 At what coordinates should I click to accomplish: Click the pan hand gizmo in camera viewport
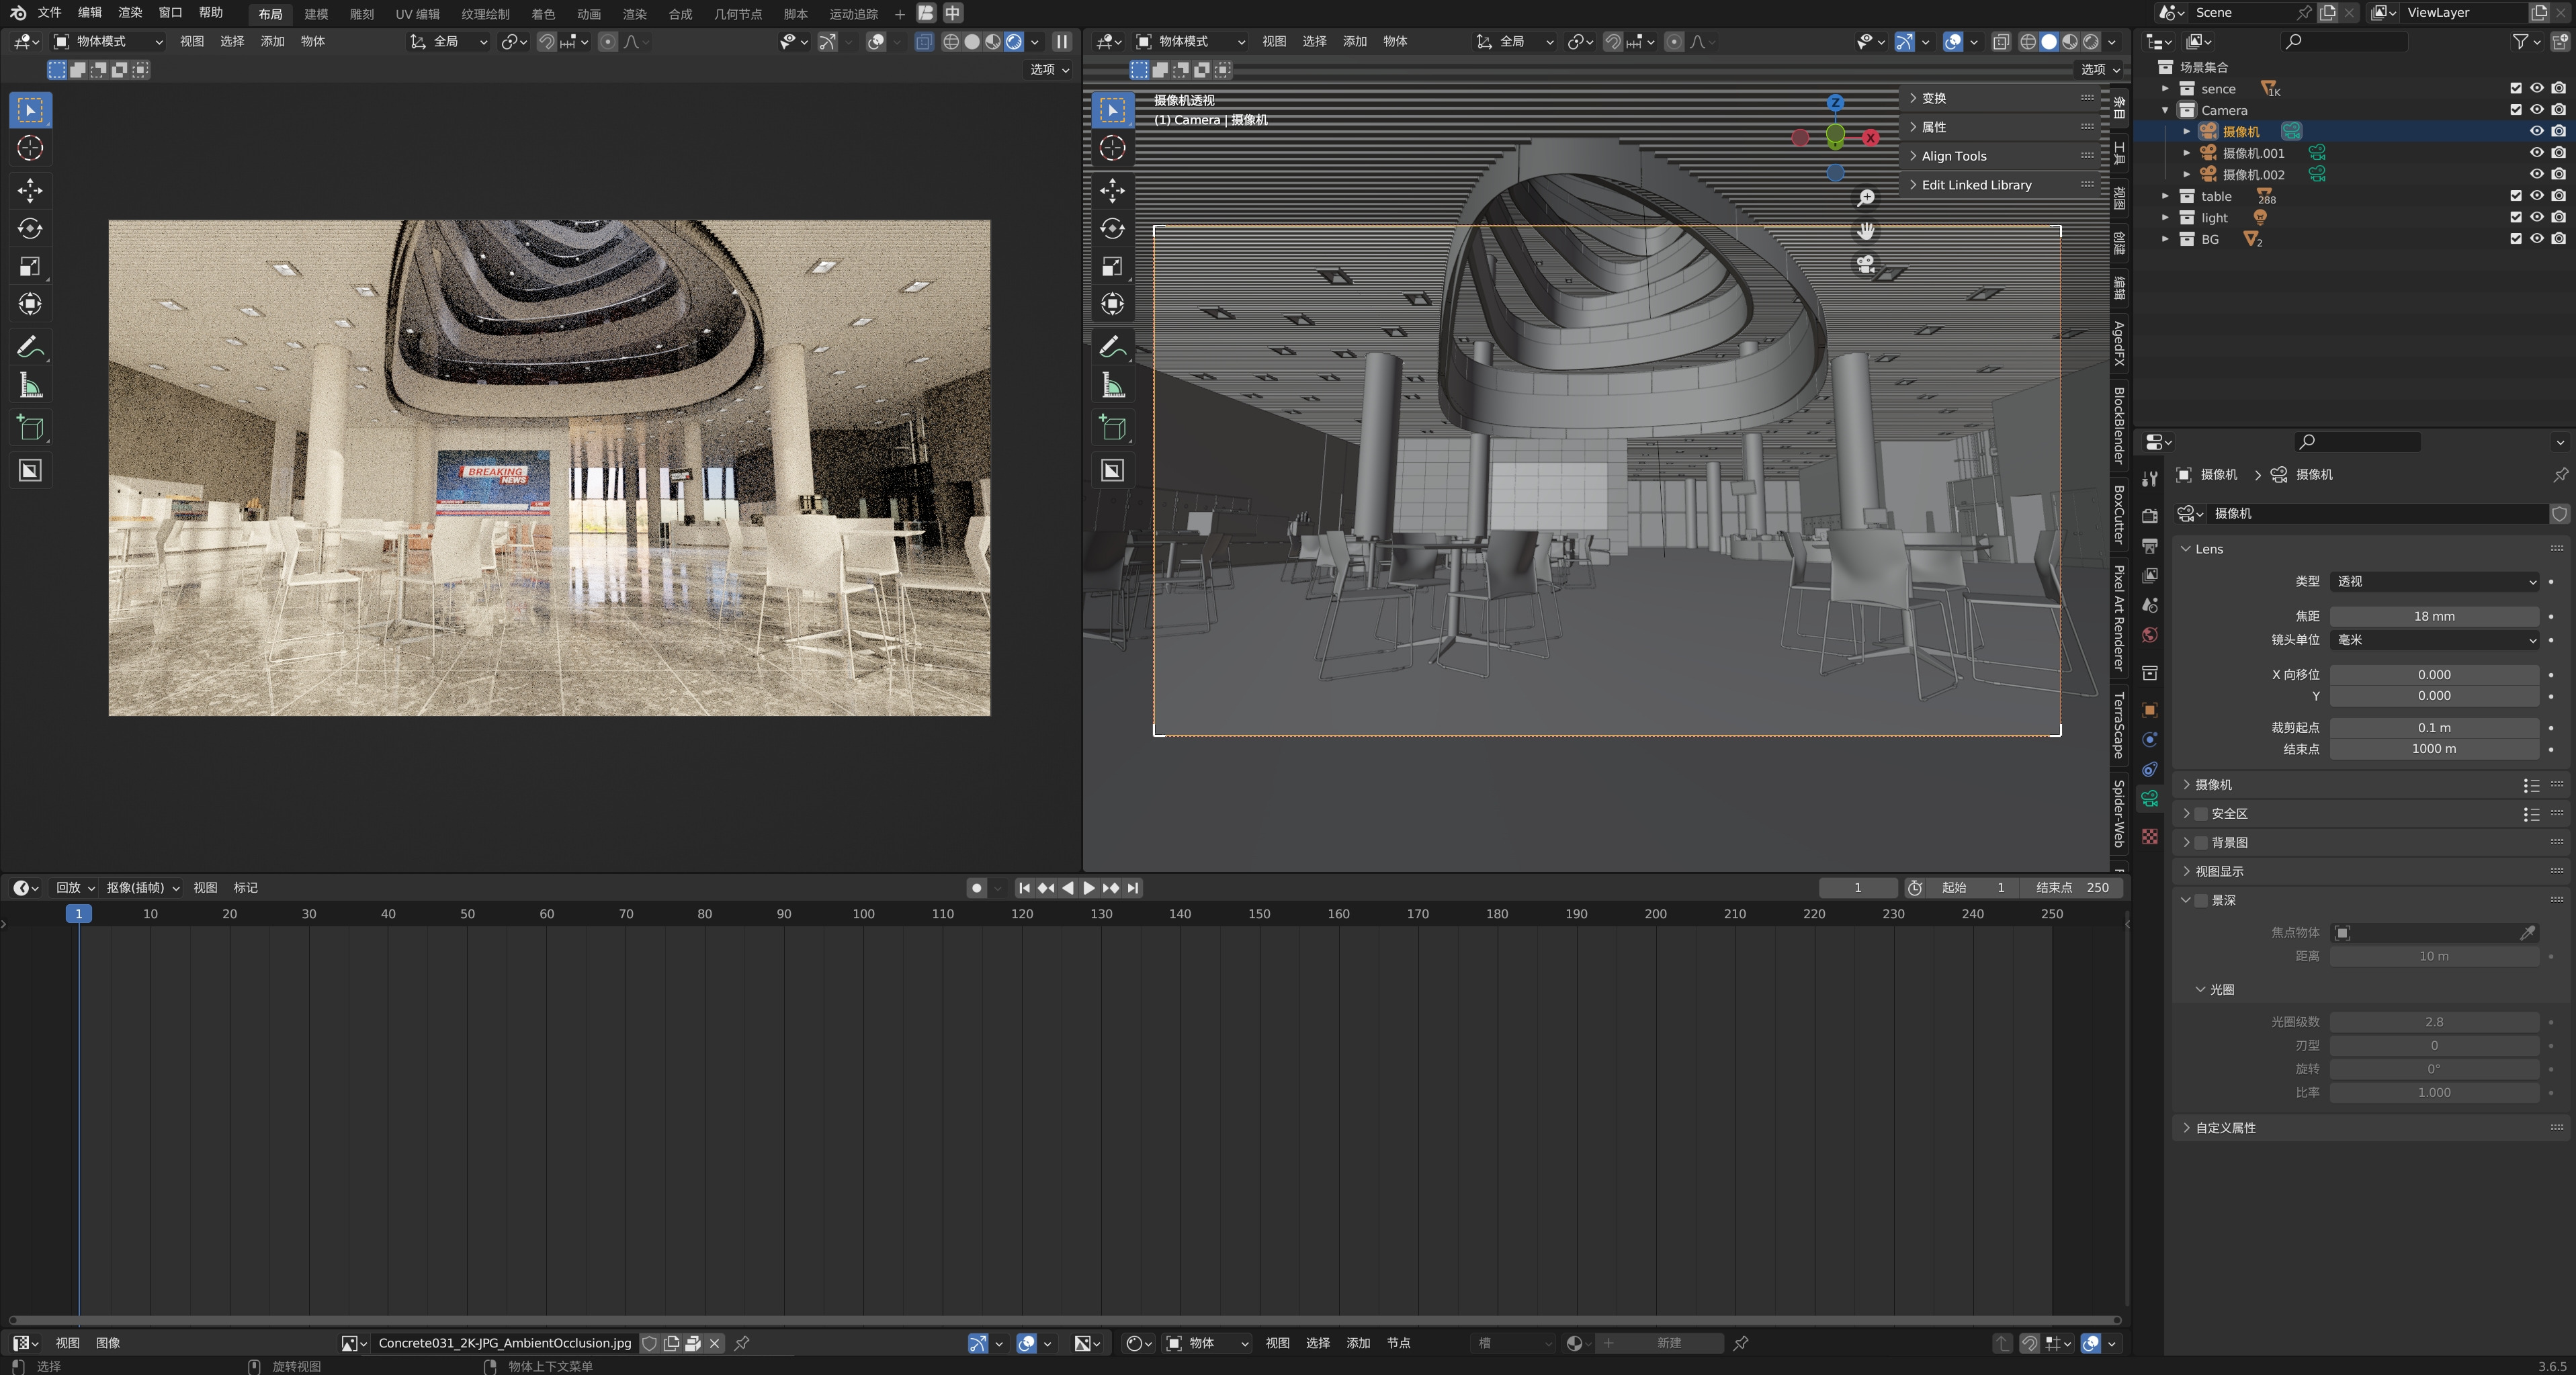click(1865, 231)
